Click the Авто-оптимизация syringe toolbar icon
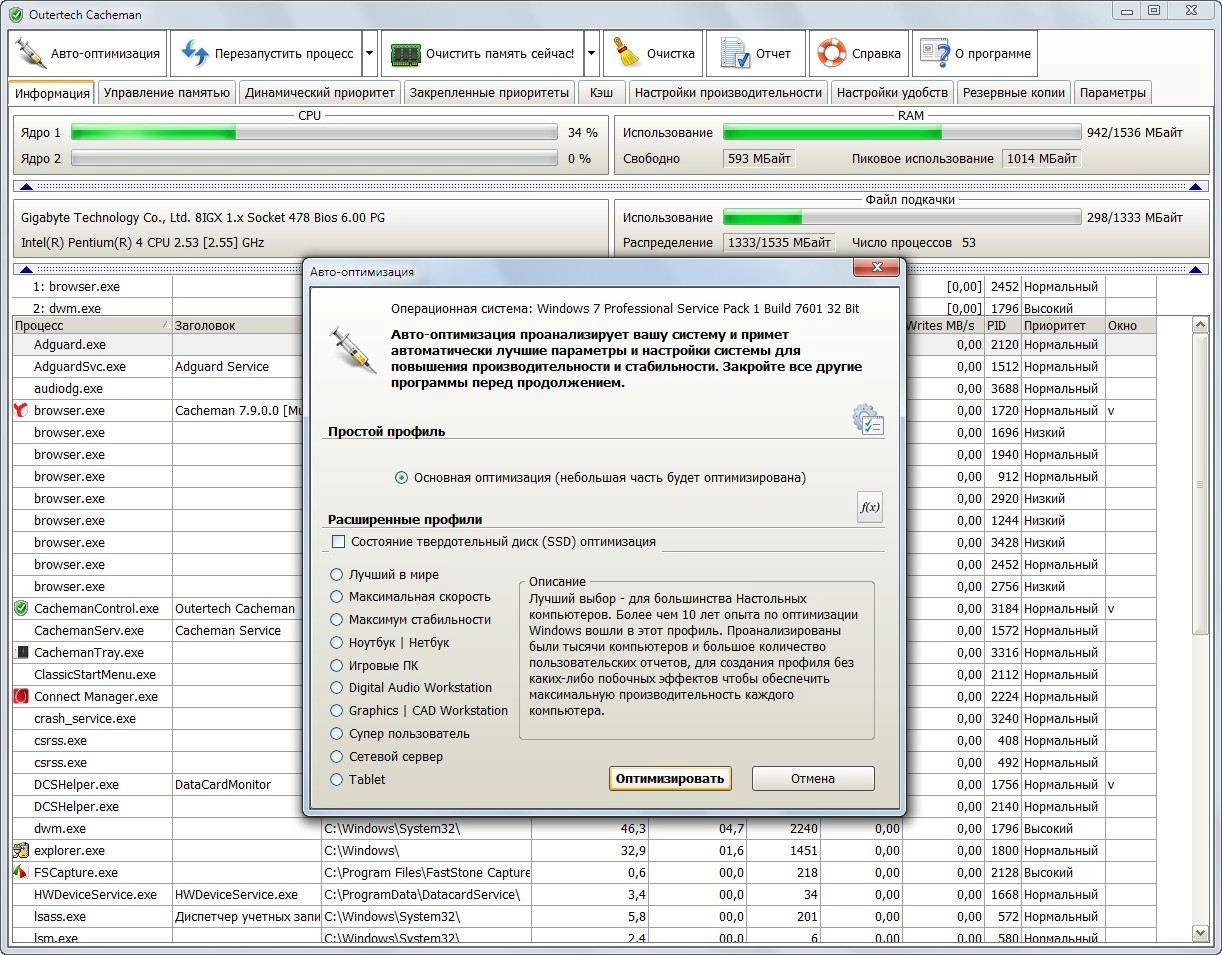Viewport: 1222px width, 955px height. (x=31, y=53)
